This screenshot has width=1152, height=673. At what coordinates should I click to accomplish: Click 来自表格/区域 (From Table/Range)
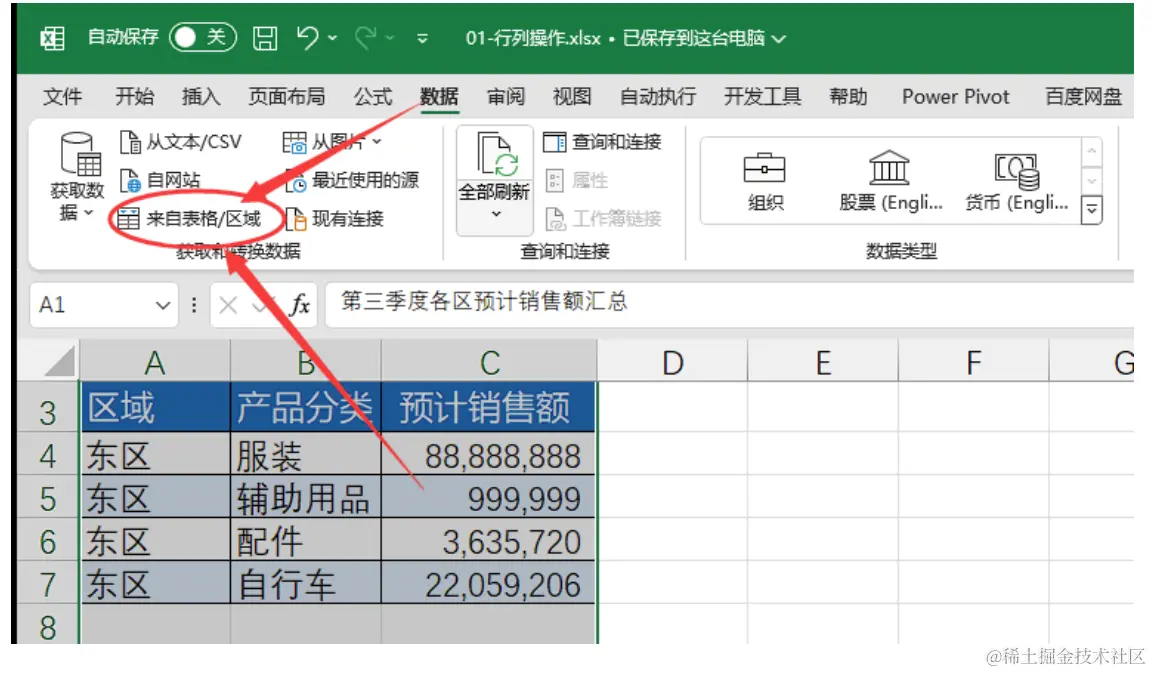[x=190, y=218]
